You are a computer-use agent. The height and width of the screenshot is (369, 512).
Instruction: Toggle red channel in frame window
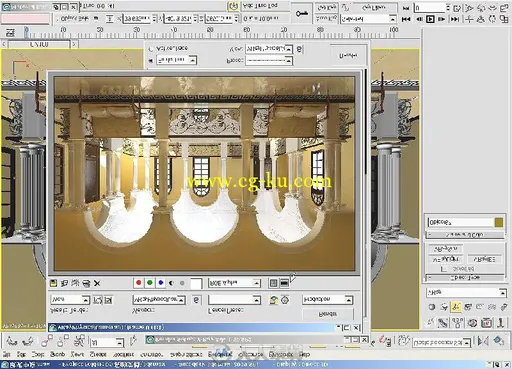pos(138,283)
